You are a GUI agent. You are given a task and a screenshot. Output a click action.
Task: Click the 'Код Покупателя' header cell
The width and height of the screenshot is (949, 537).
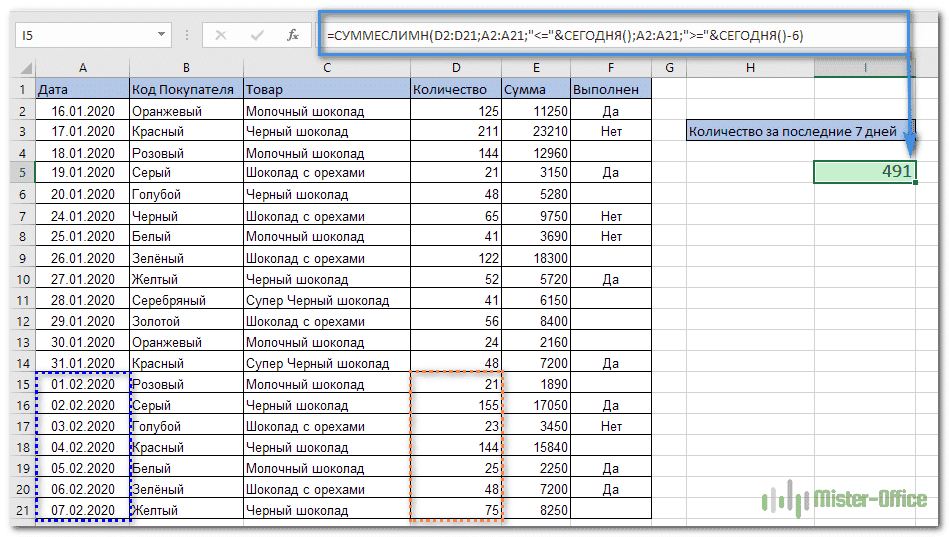click(185, 89)
